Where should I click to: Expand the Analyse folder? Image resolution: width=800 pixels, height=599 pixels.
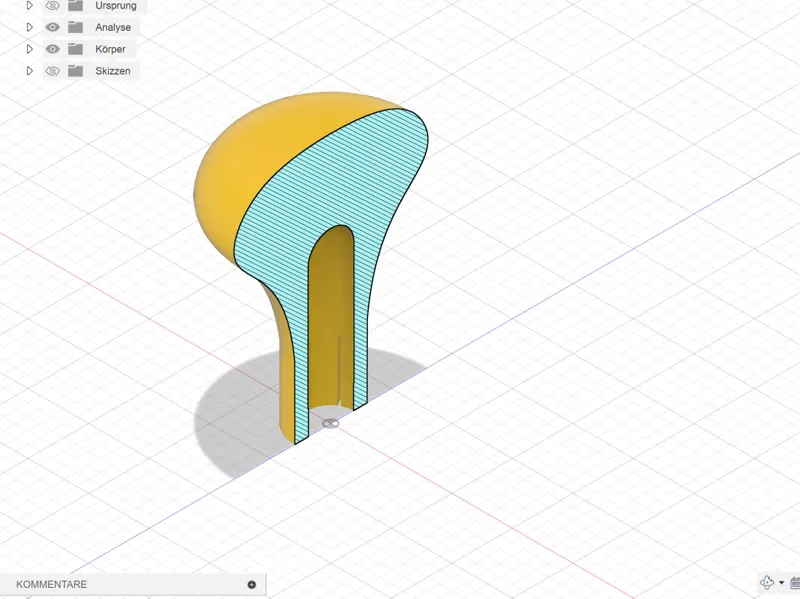coord(30,27)
